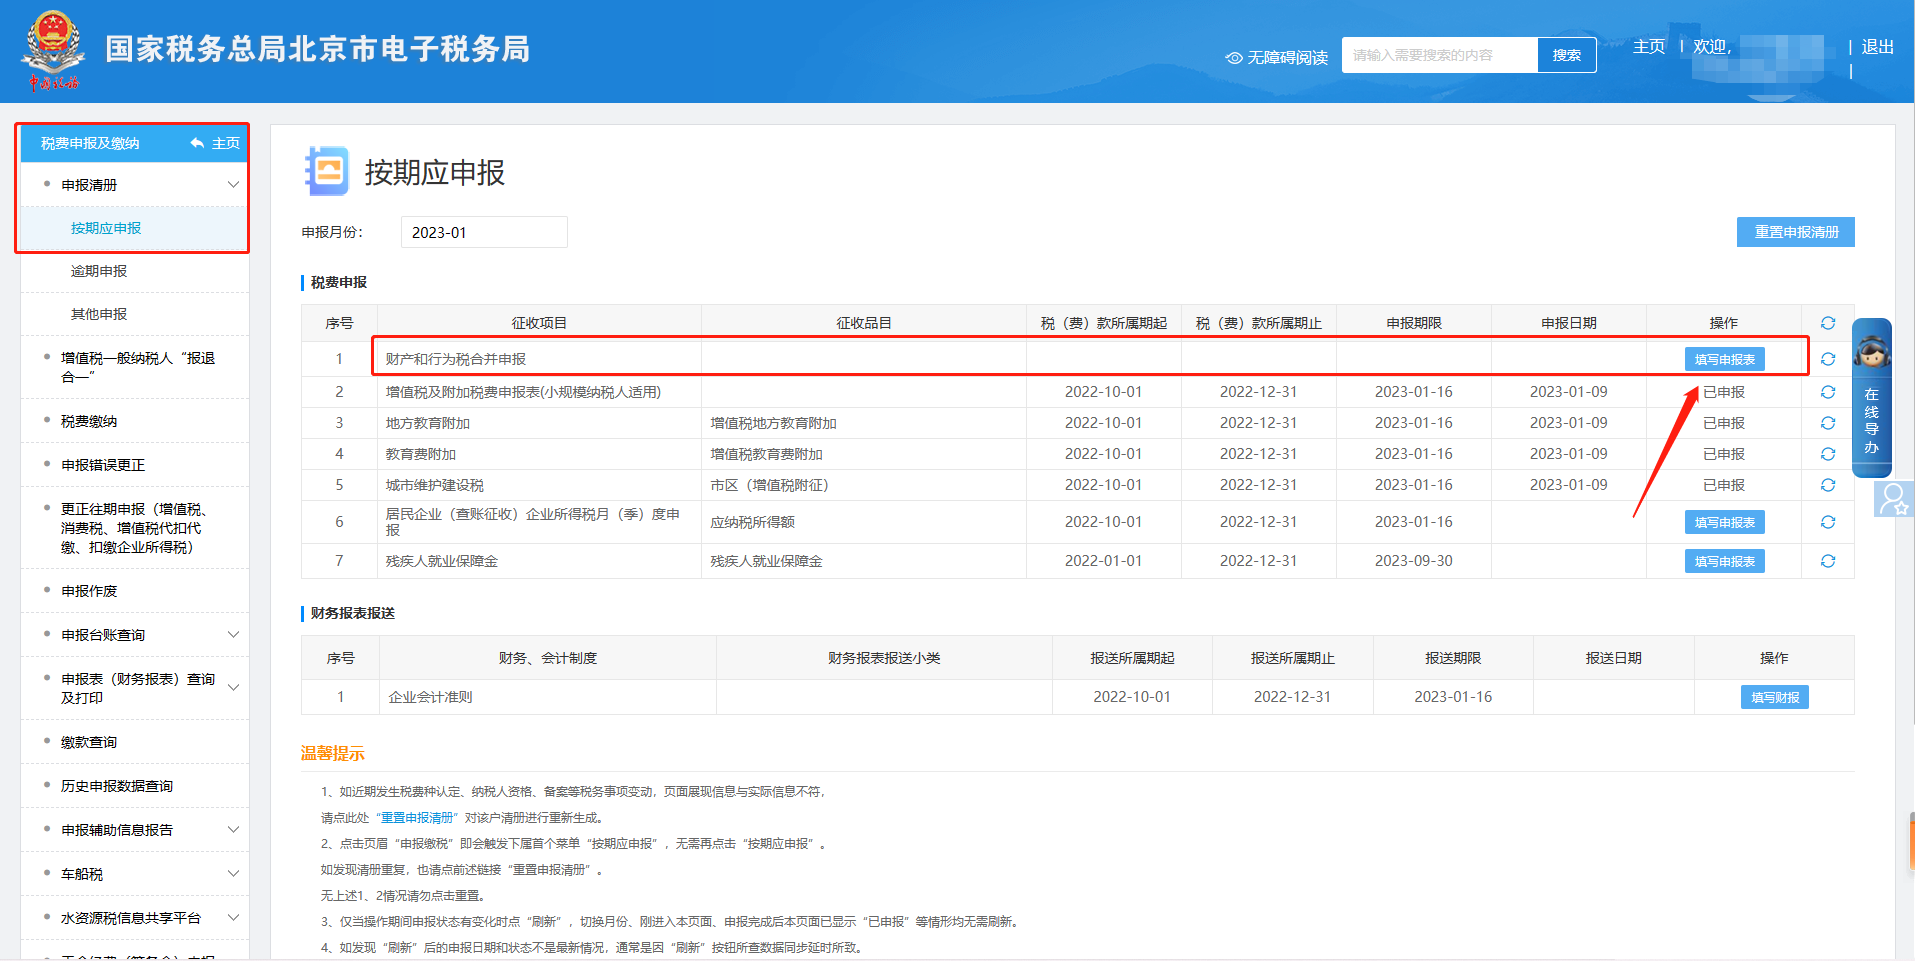The width and height of the screenshot is (1915, 961).
Task: Refresh the 城市维护建设税 row
Action: point(1828,485)
